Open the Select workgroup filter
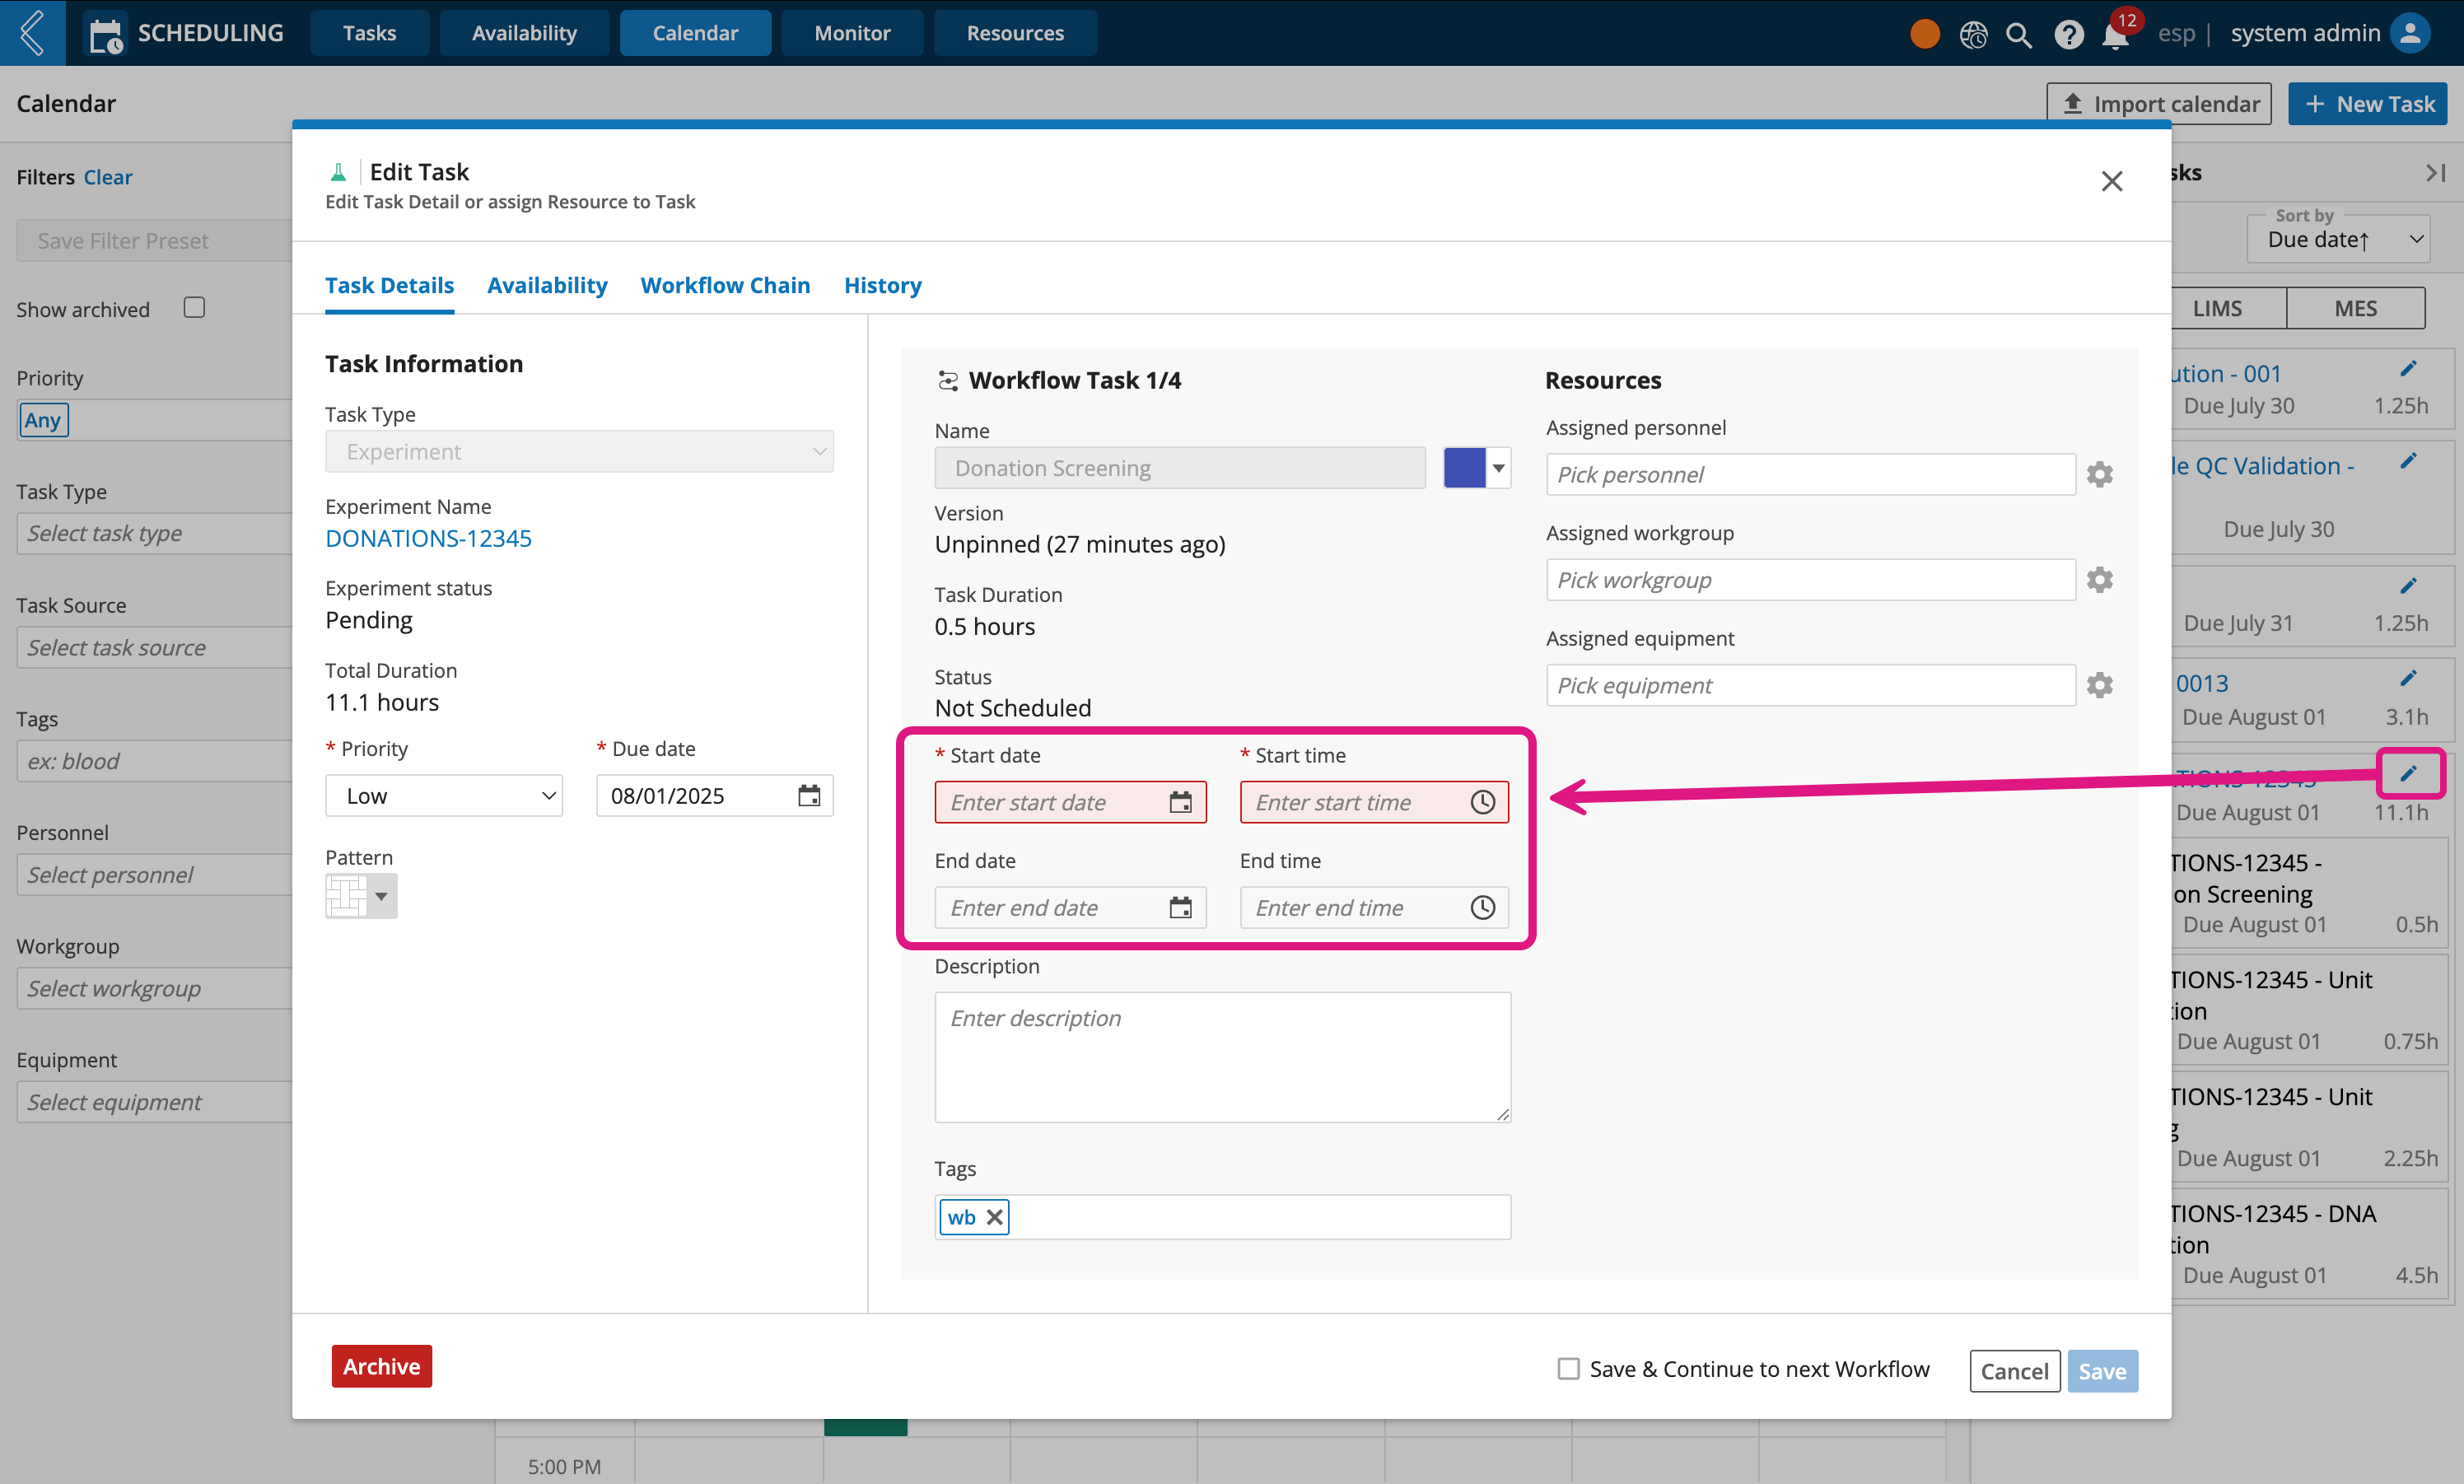Screen dimensions: 2464x1484 click(x=155, y=989)
